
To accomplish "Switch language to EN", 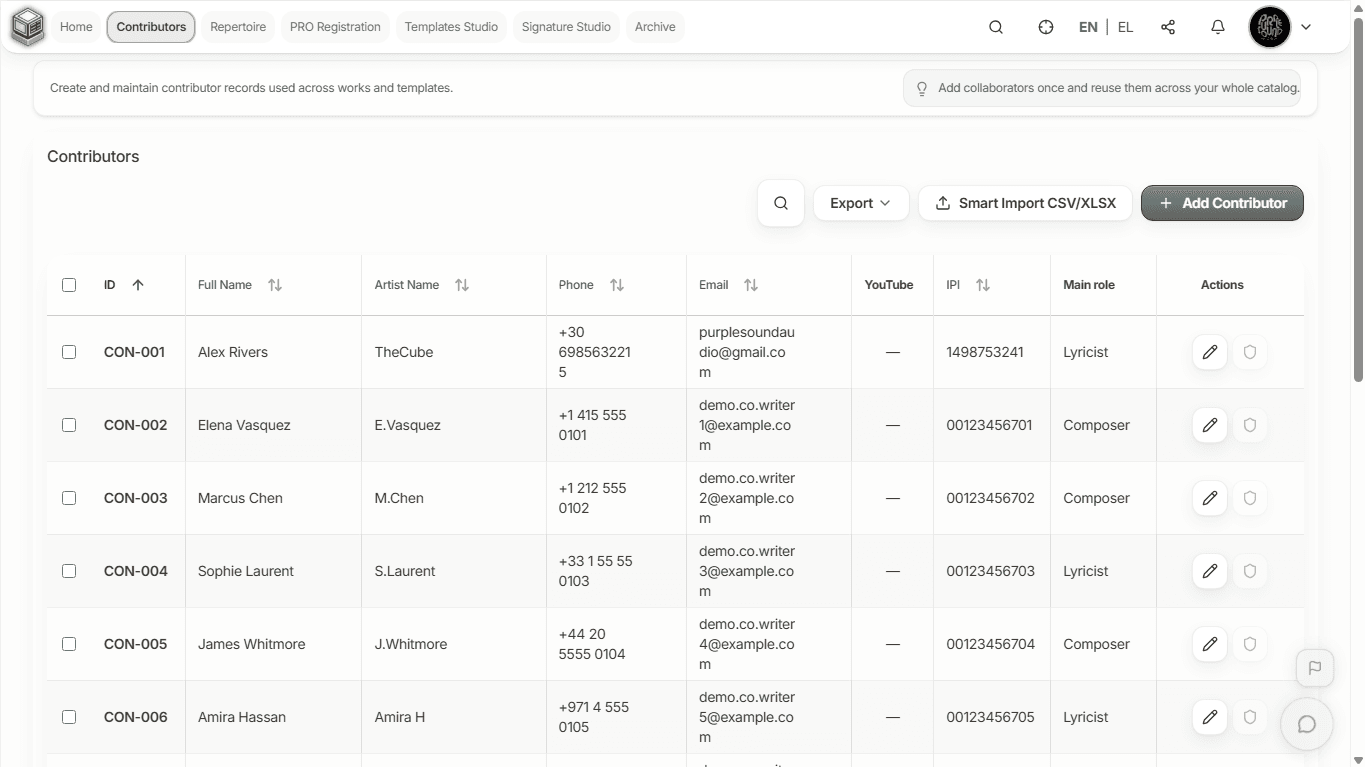I will (1088, 27).
